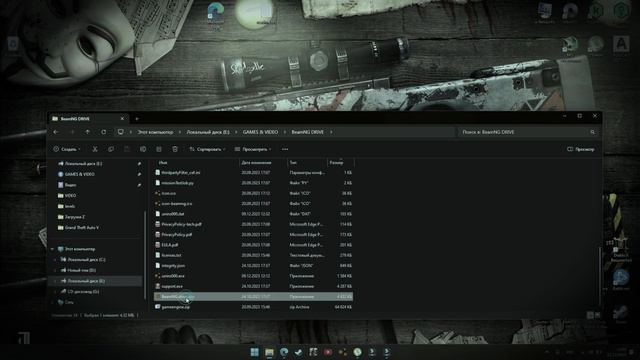This screenshot has width=640, height=360.
Task: Go to Локальный диск (E:) breadcrumb
Action: point(208,132)
